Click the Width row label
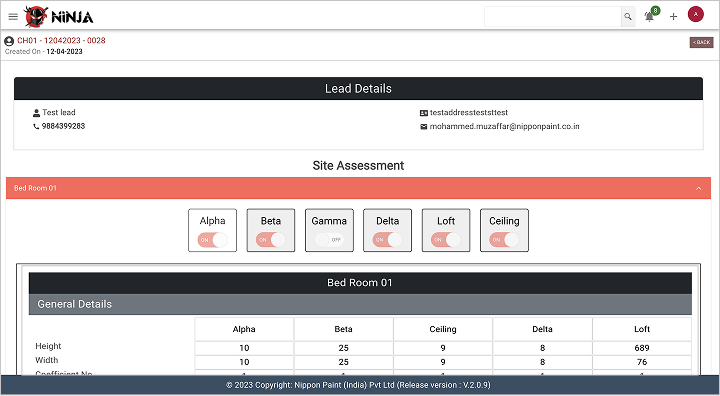Image resolution: width=720 pixels, height=396 pixels. 47,360
